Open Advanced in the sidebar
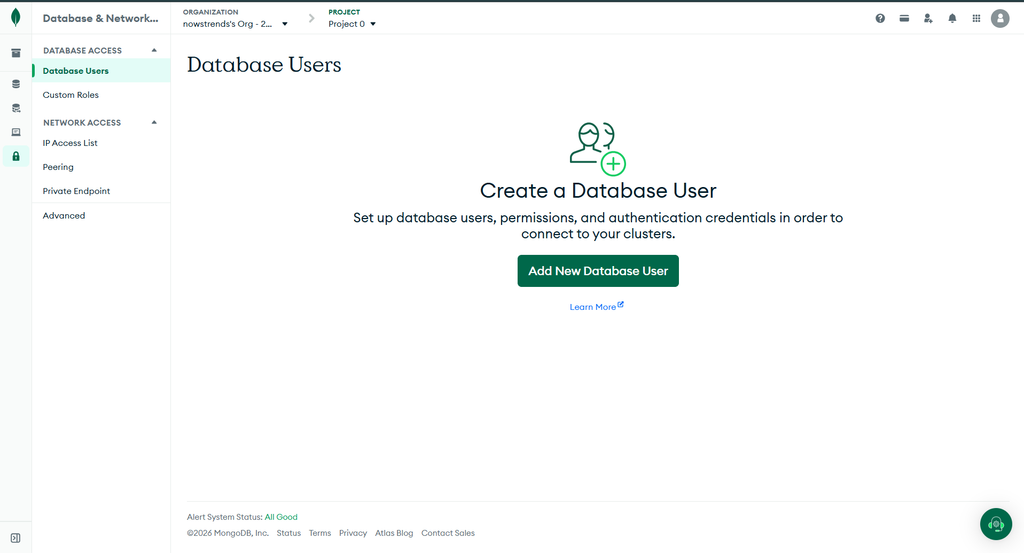The width and height of the screenshot is (1024, 553). pyautogui.click(x=64, y=215)
